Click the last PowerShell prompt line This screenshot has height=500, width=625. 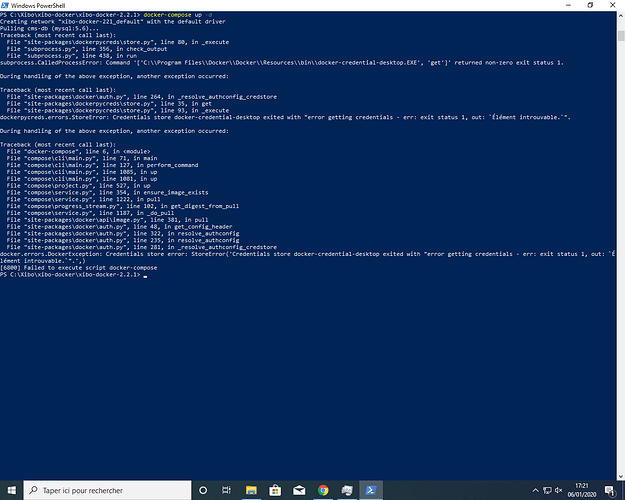click(x=74, y=275)
